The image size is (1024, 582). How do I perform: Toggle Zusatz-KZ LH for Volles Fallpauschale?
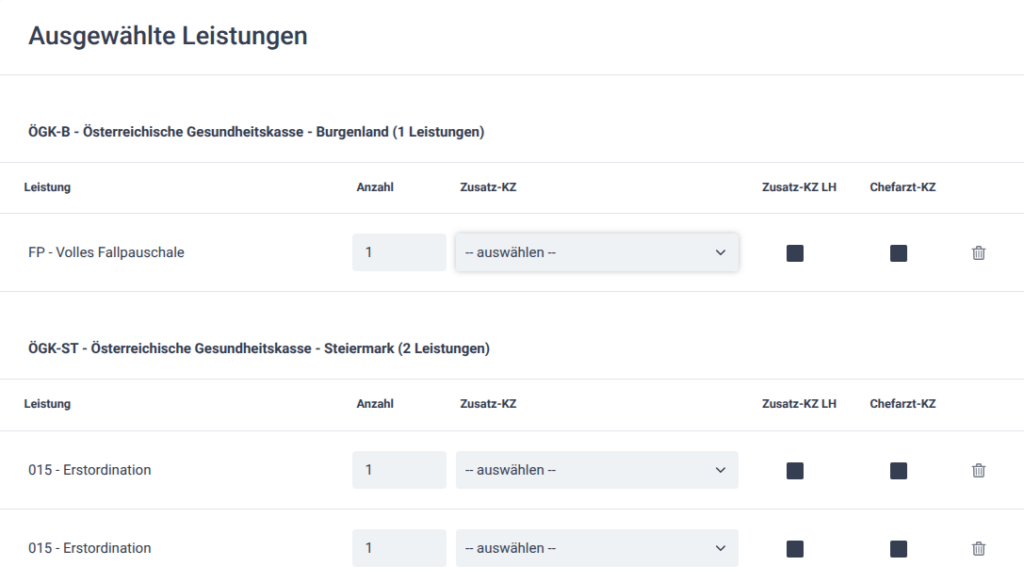coord(795,253)
